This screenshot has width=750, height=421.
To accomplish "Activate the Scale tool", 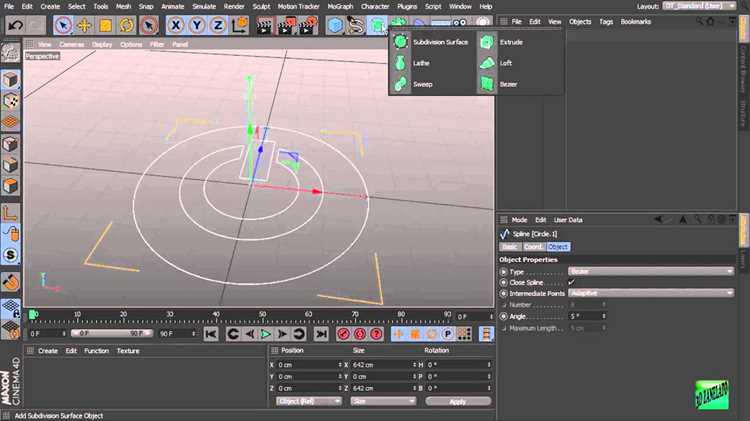I will coord(105,25).
